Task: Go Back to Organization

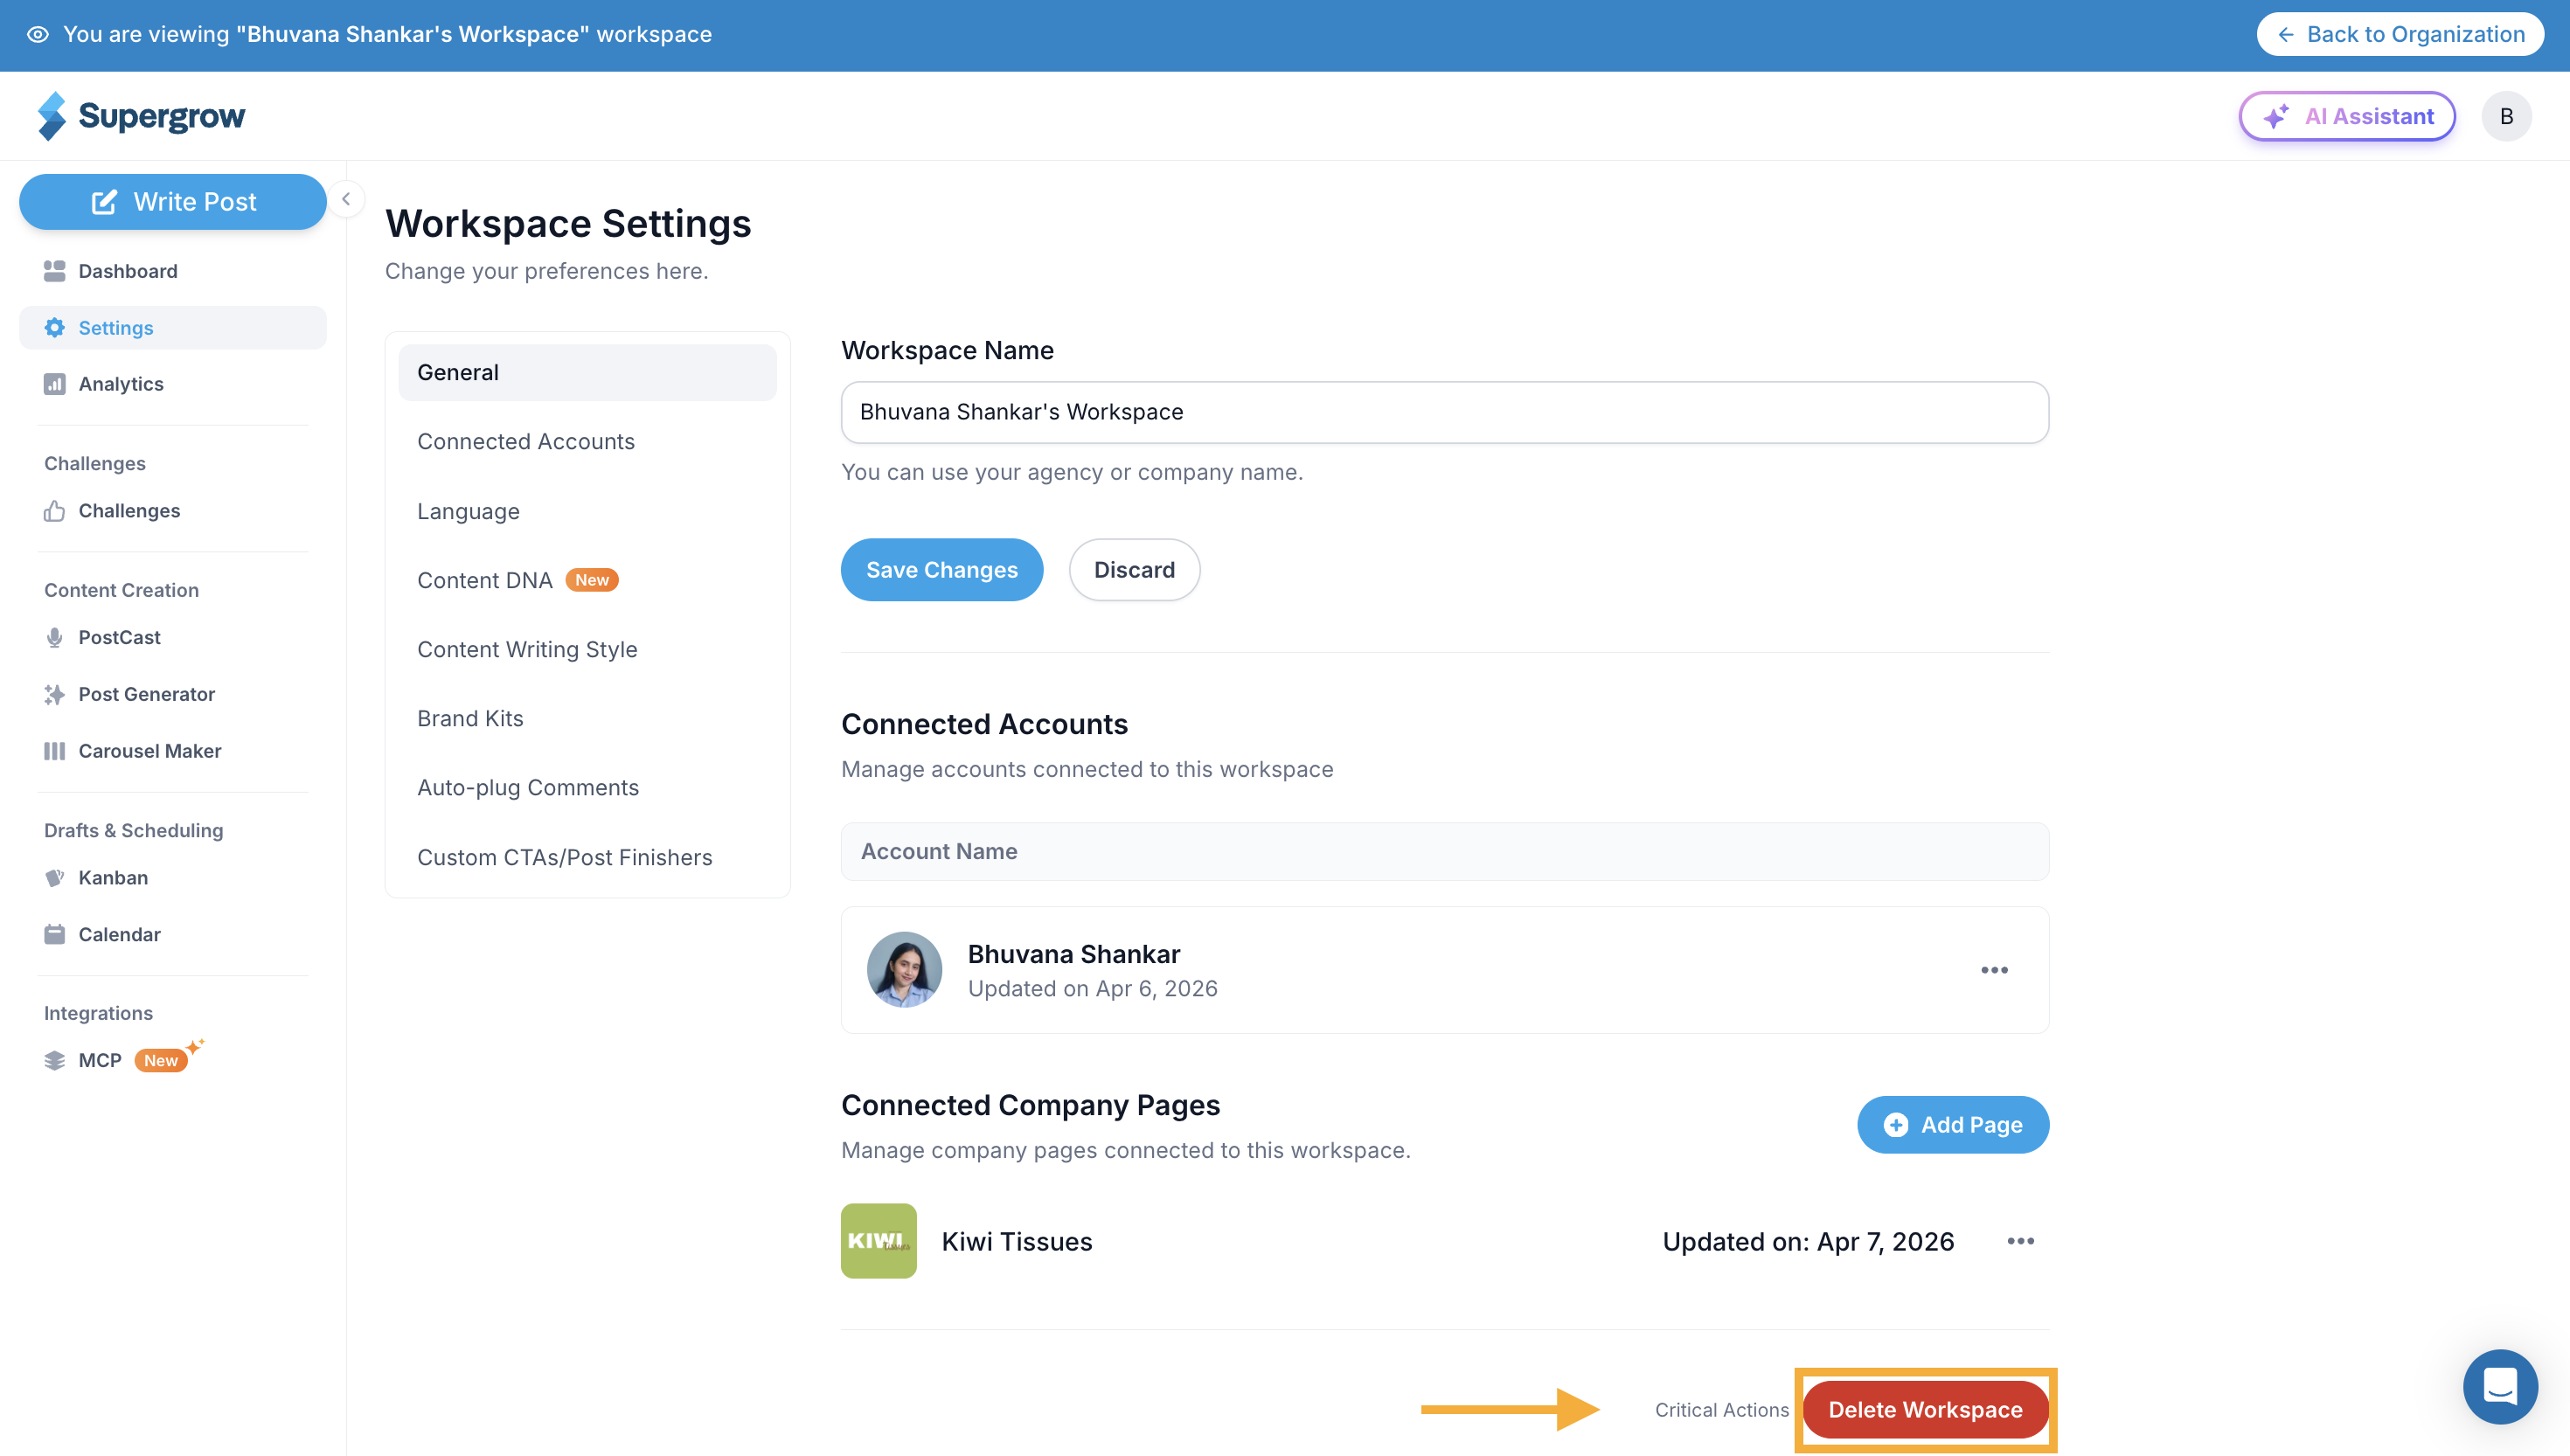Action: click(2400, 34)
